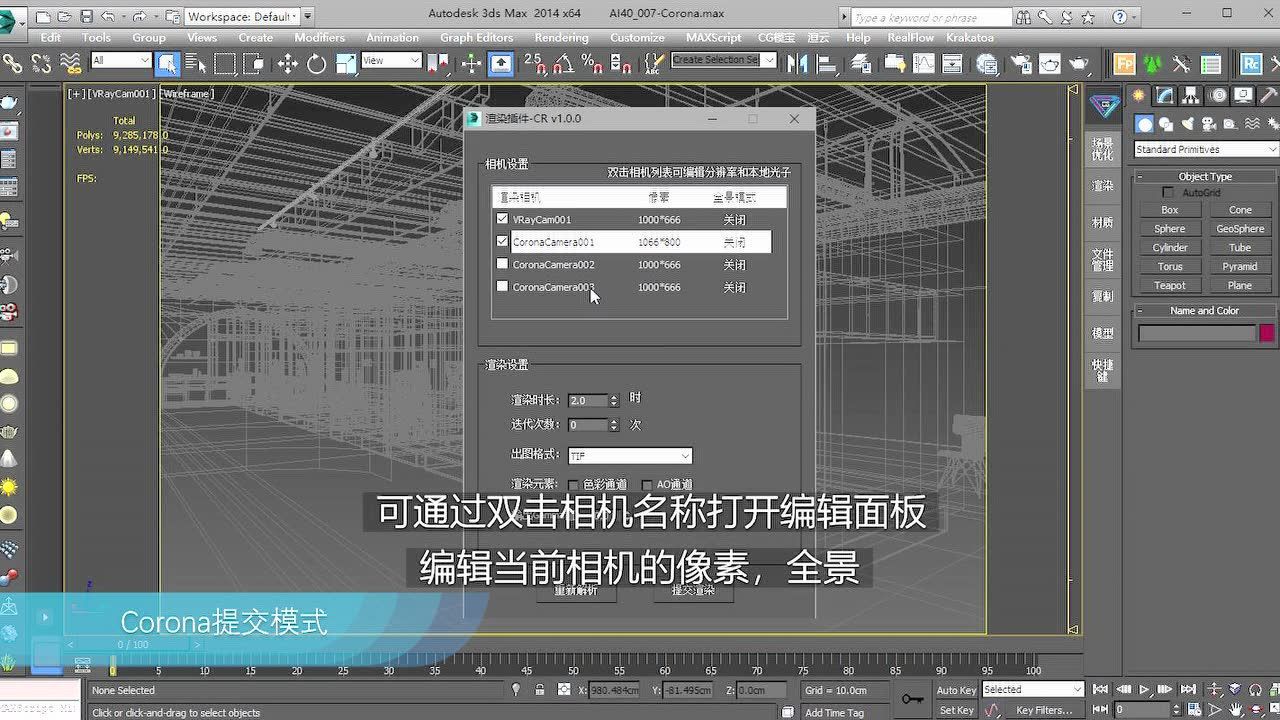The width and height of the screenshot is (1280, 720).
Task: Uncheck the VRayCam001 camera checkbox
Action: tap(502, 218)
